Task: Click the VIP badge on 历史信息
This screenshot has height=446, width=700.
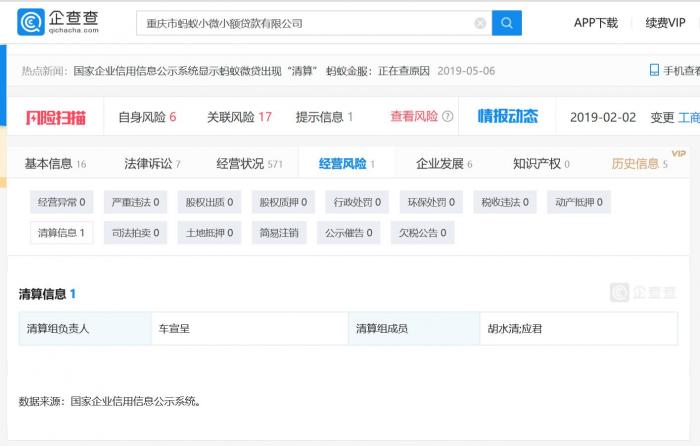Action: 679,153
